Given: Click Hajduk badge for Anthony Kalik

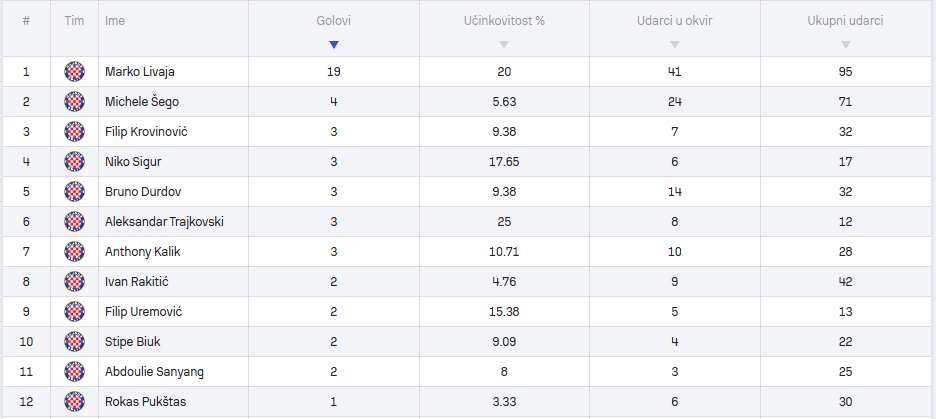Looking at the screenshot, I should tap(75, 252).
